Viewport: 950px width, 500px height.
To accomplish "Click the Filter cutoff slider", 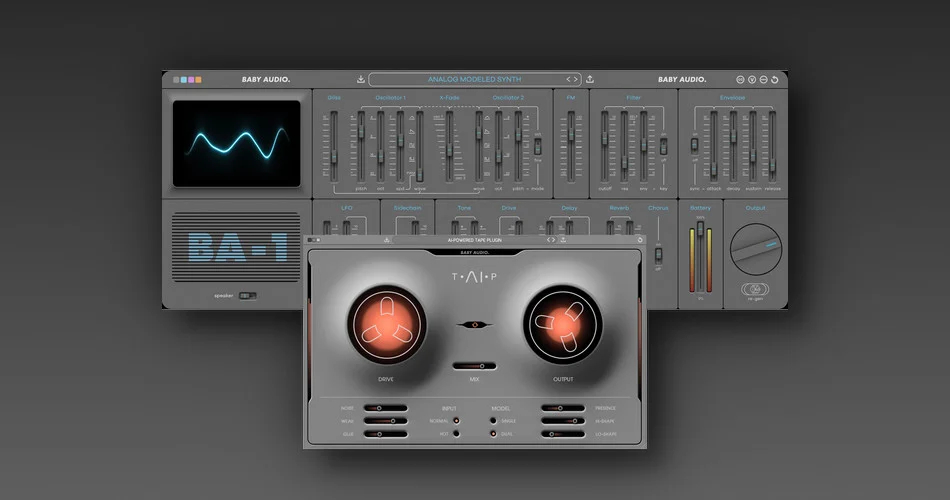I will [x=604, y=146].
